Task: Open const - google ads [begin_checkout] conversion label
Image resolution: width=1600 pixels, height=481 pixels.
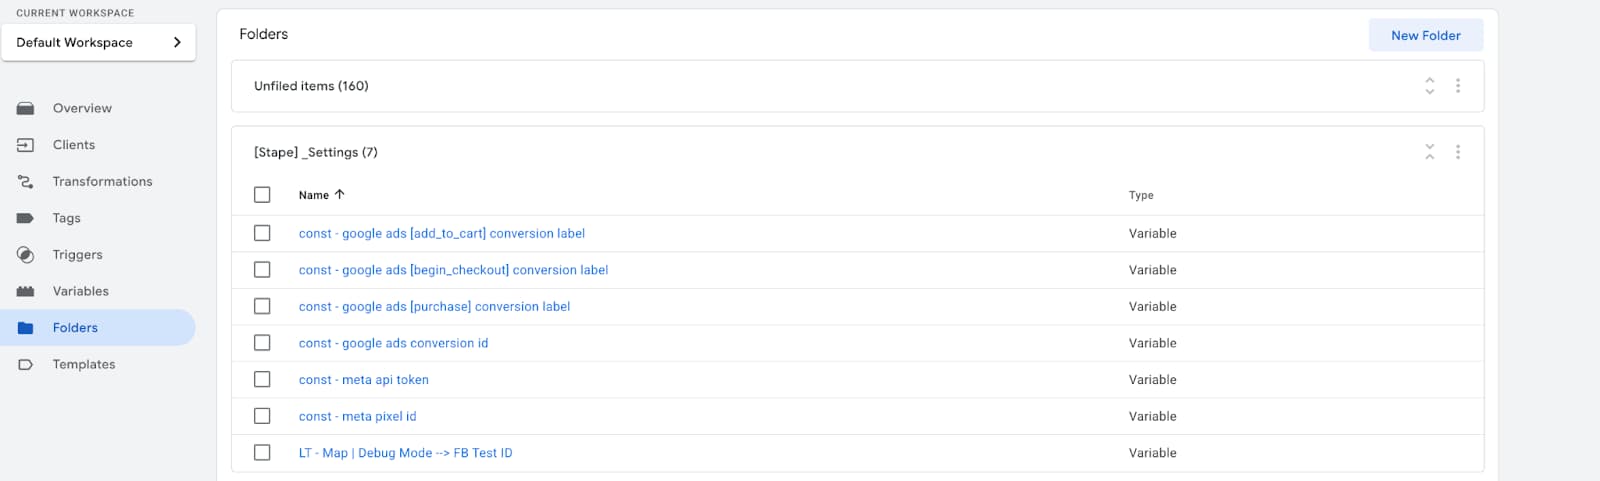Action: (x=453, y=270)
